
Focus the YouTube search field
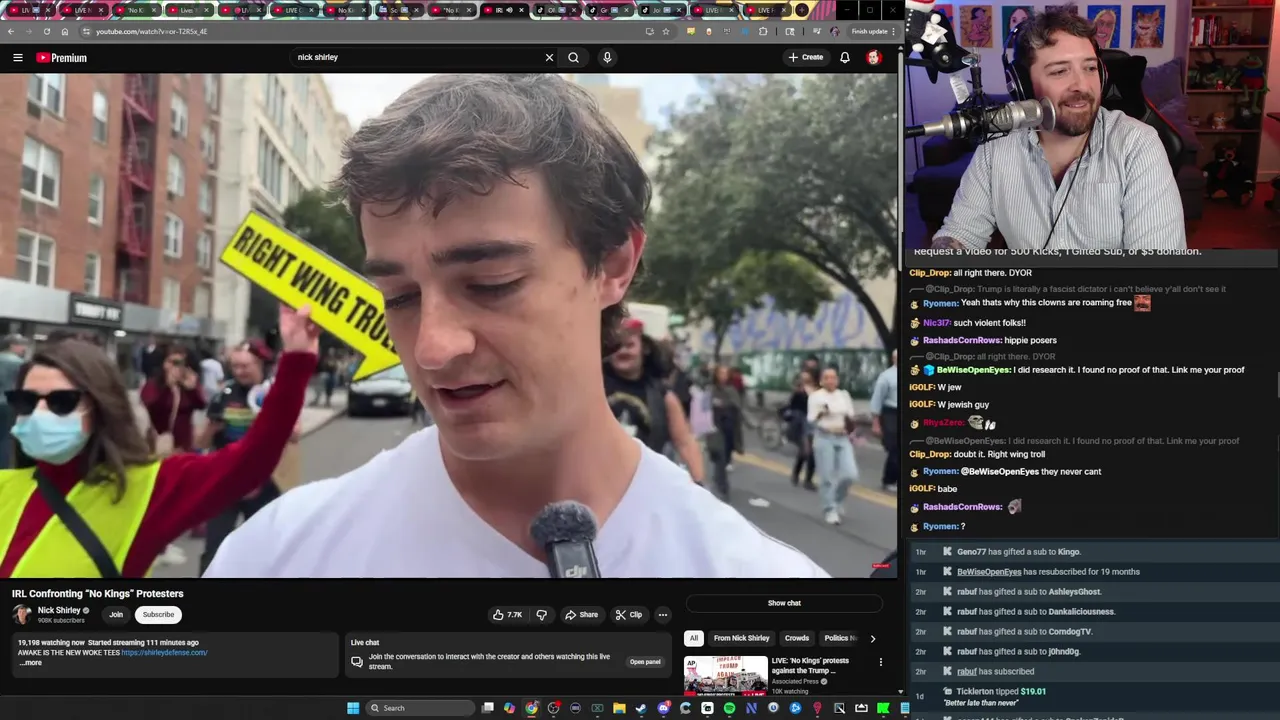[x=415, y=58]
